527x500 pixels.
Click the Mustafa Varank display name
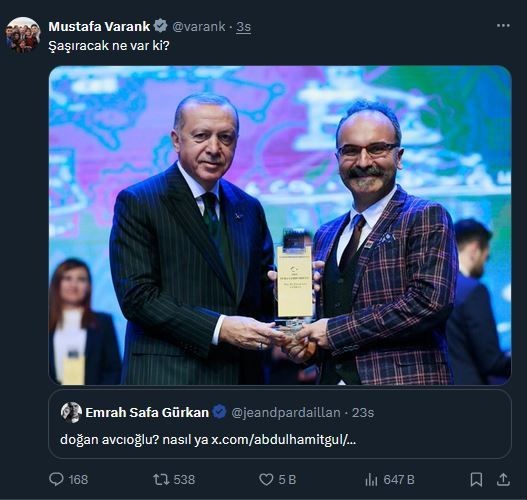pos(99,27)
